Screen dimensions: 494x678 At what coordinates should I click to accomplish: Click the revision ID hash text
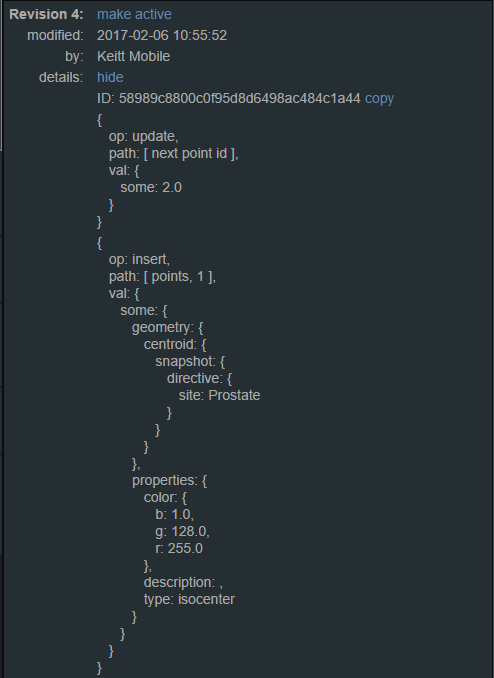point(239,99)
